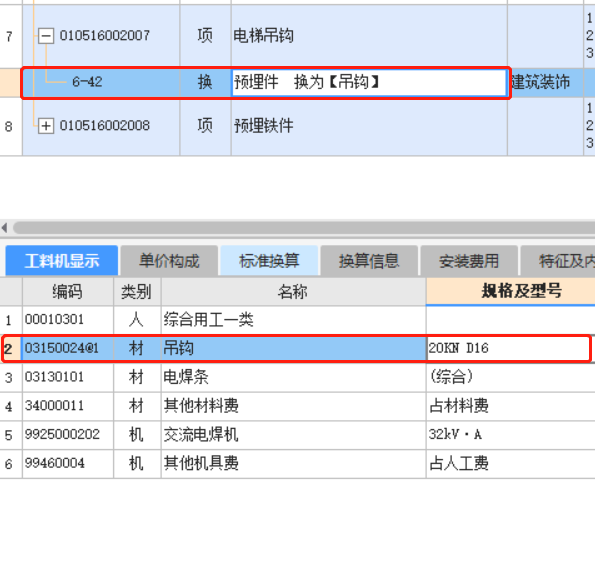This screenshot has height=573, width=595.
Task: Select resource row number 6
Action: pos(11,464)
